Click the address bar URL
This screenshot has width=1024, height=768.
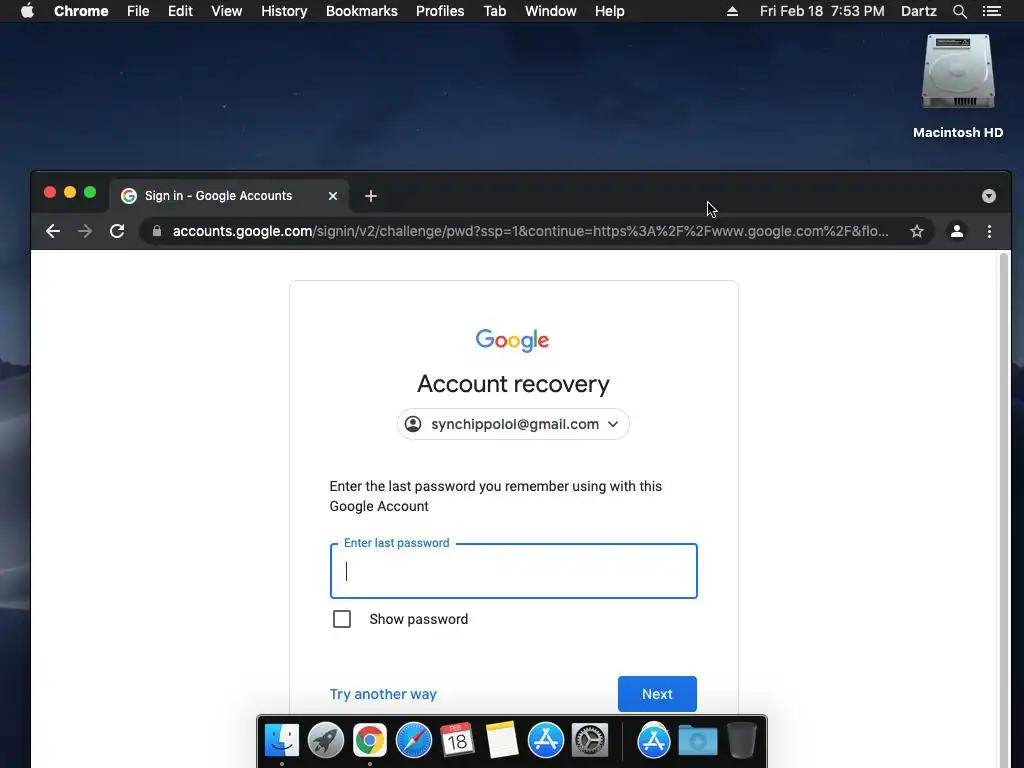tap(530, 231)
